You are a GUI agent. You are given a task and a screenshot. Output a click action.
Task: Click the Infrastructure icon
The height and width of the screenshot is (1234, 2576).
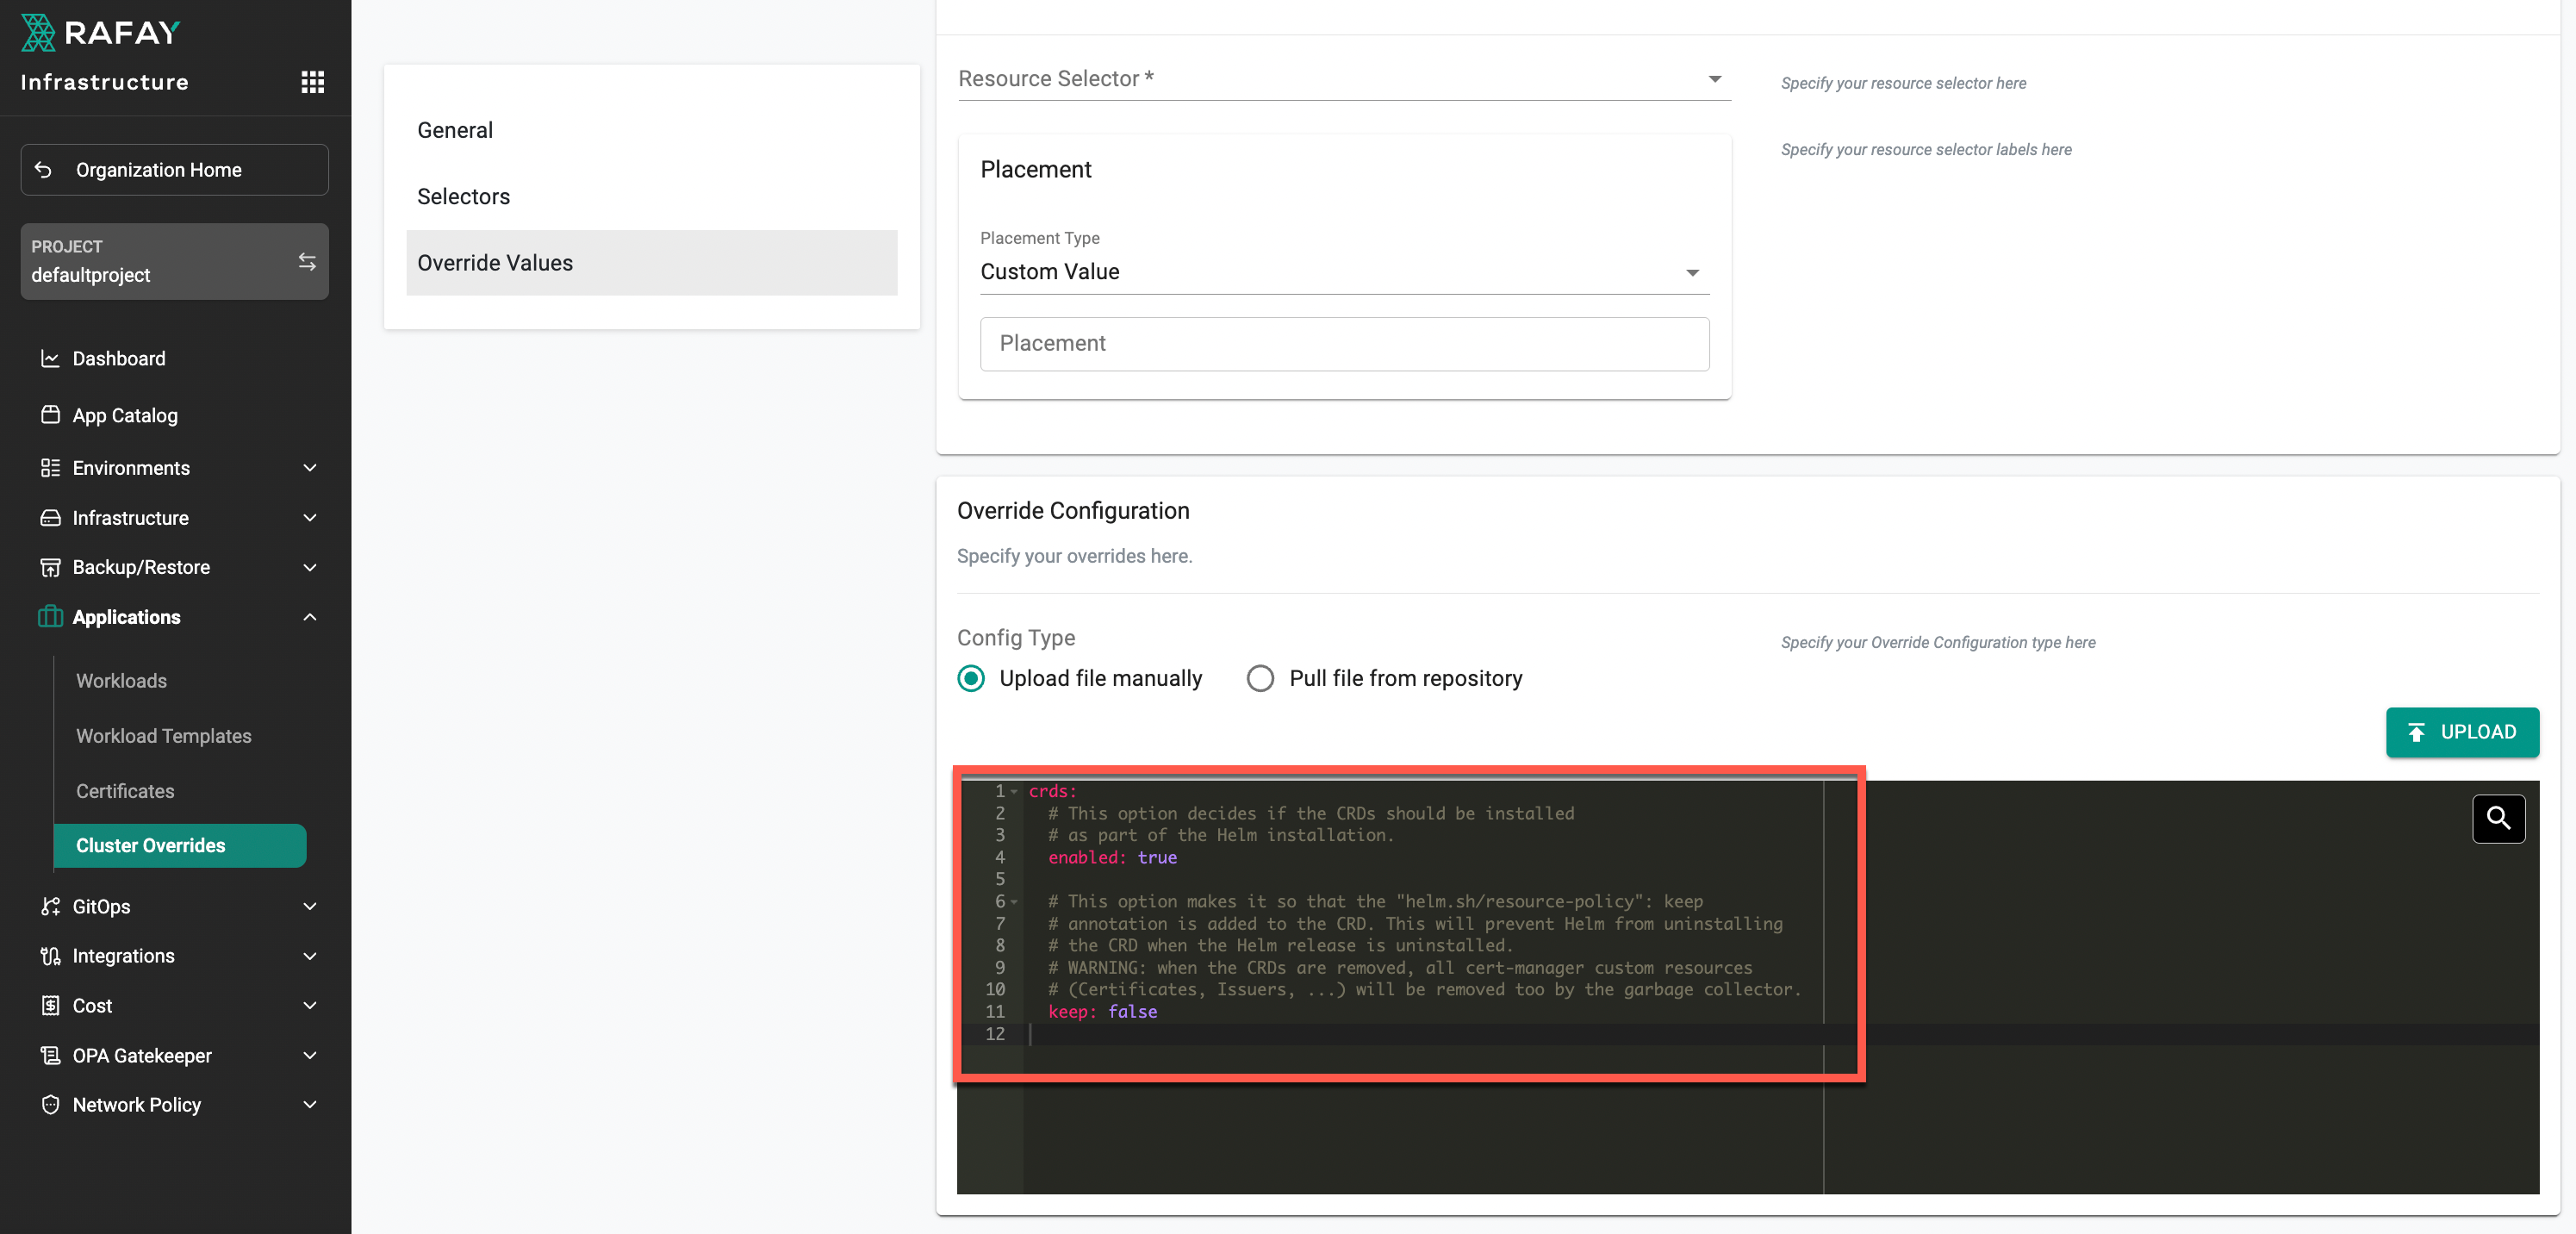coord(50,518)
